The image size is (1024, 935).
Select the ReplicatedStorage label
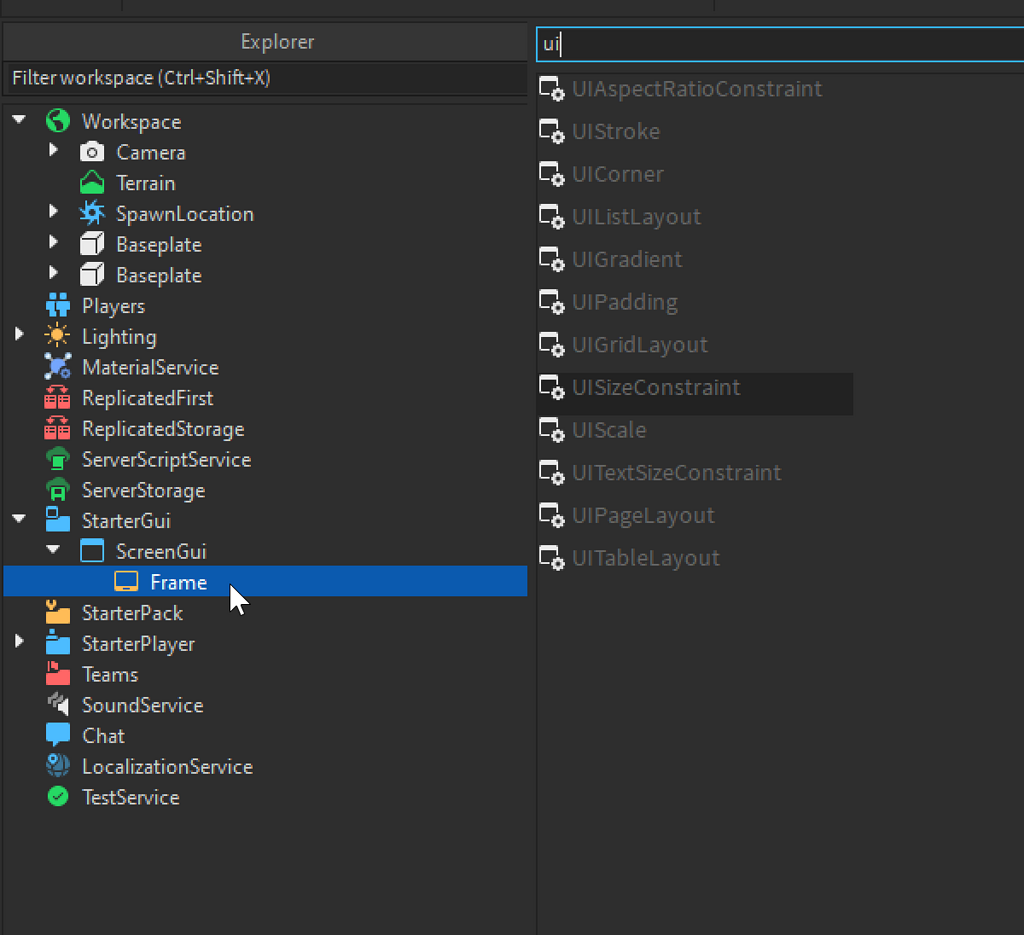(163, 430)
